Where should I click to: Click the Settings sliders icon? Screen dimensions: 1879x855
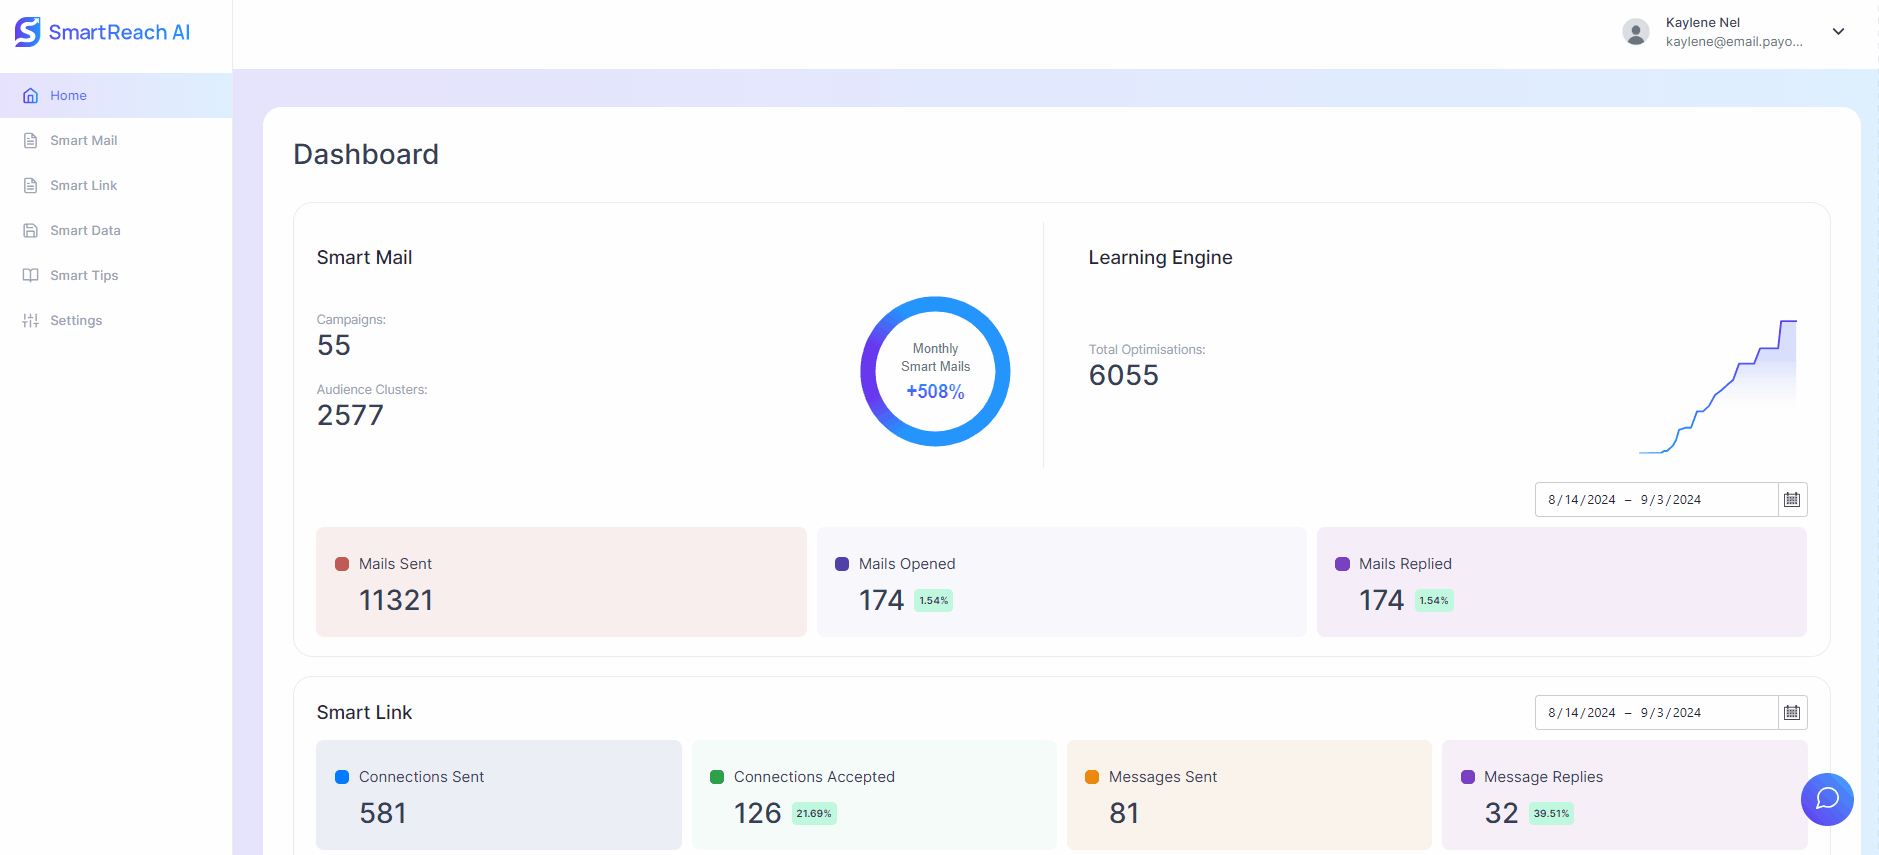pos(31,321)
